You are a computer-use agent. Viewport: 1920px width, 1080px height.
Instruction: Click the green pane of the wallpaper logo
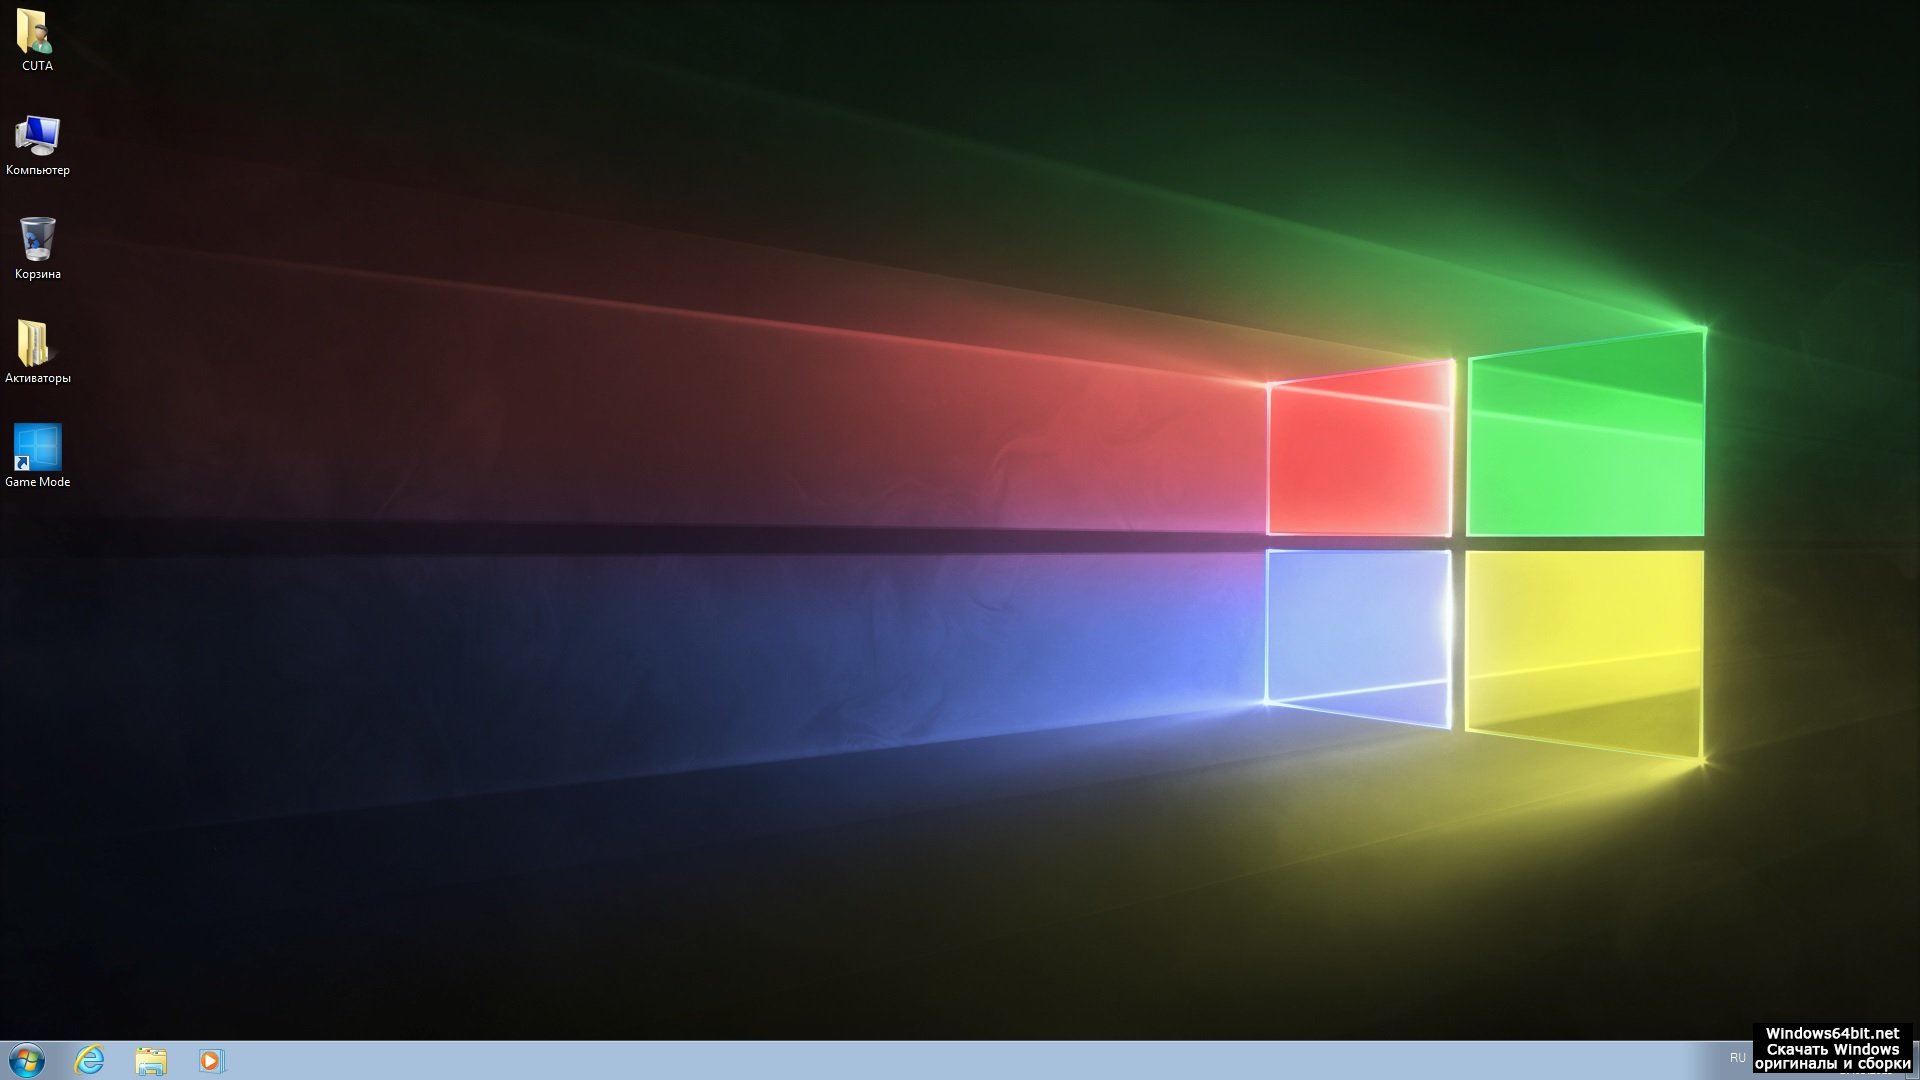pos(1585,440)
